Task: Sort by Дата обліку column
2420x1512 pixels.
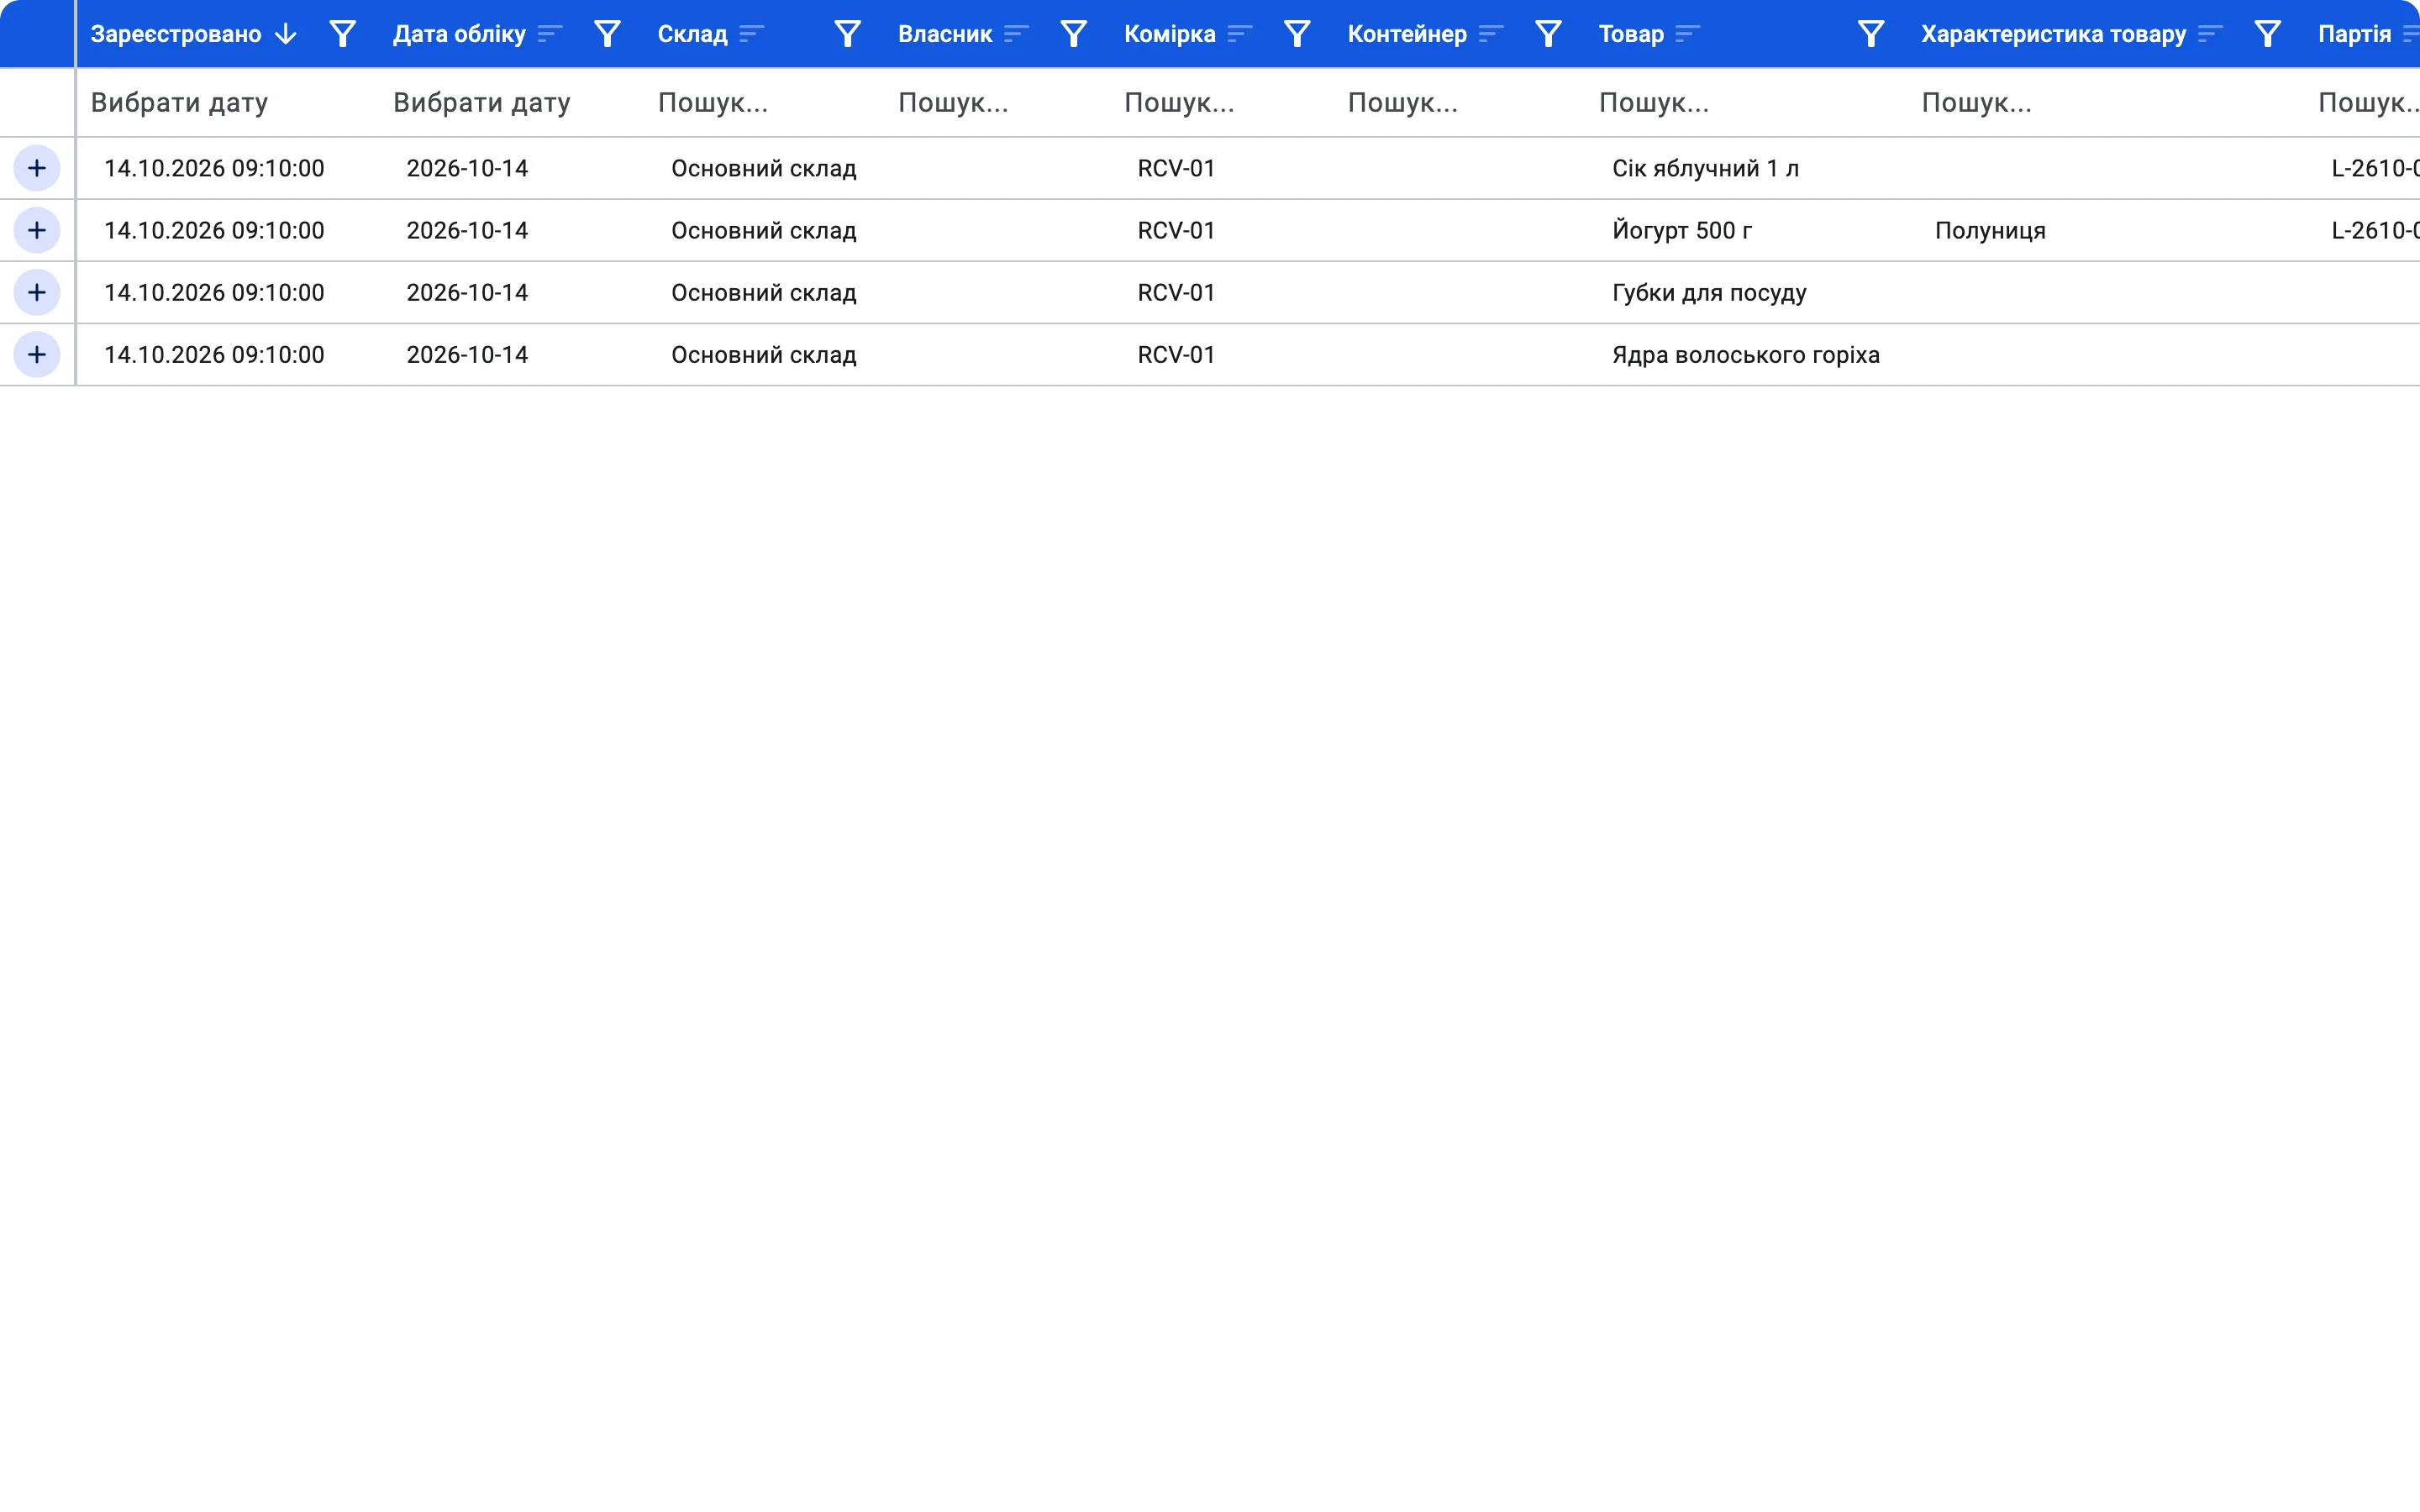Action: 550,34
